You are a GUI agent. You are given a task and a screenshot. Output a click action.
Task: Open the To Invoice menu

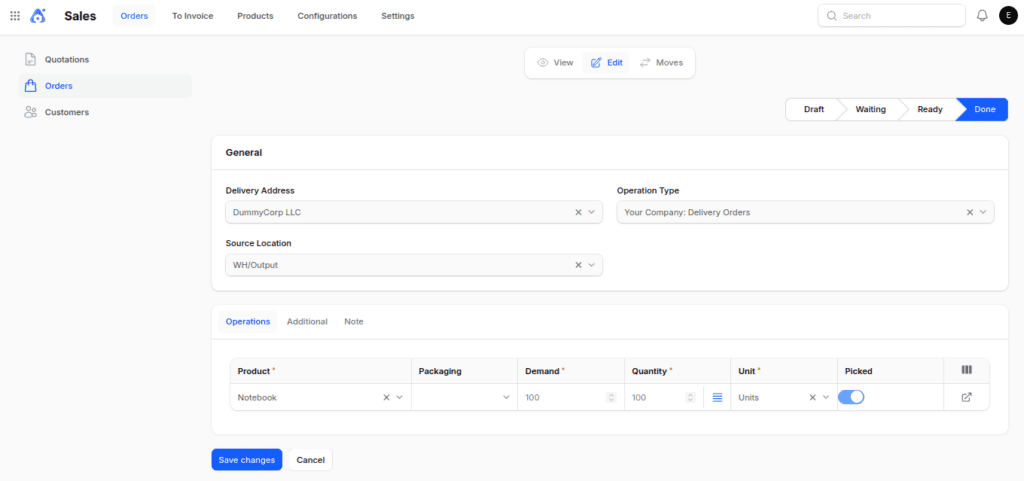point(193,16)
